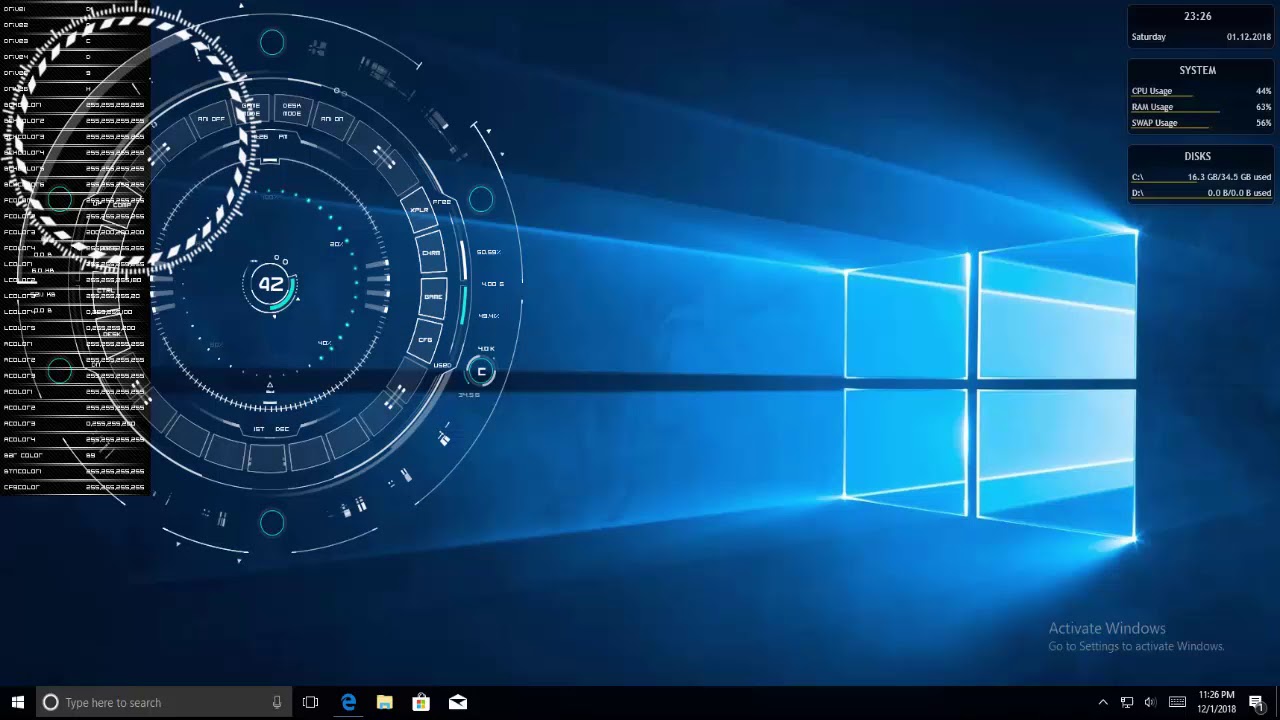This screenshot has height=720, width=1280.
Task: Click '16.3 GB/34.5 GB used' text
Action: coord(1229,177)
